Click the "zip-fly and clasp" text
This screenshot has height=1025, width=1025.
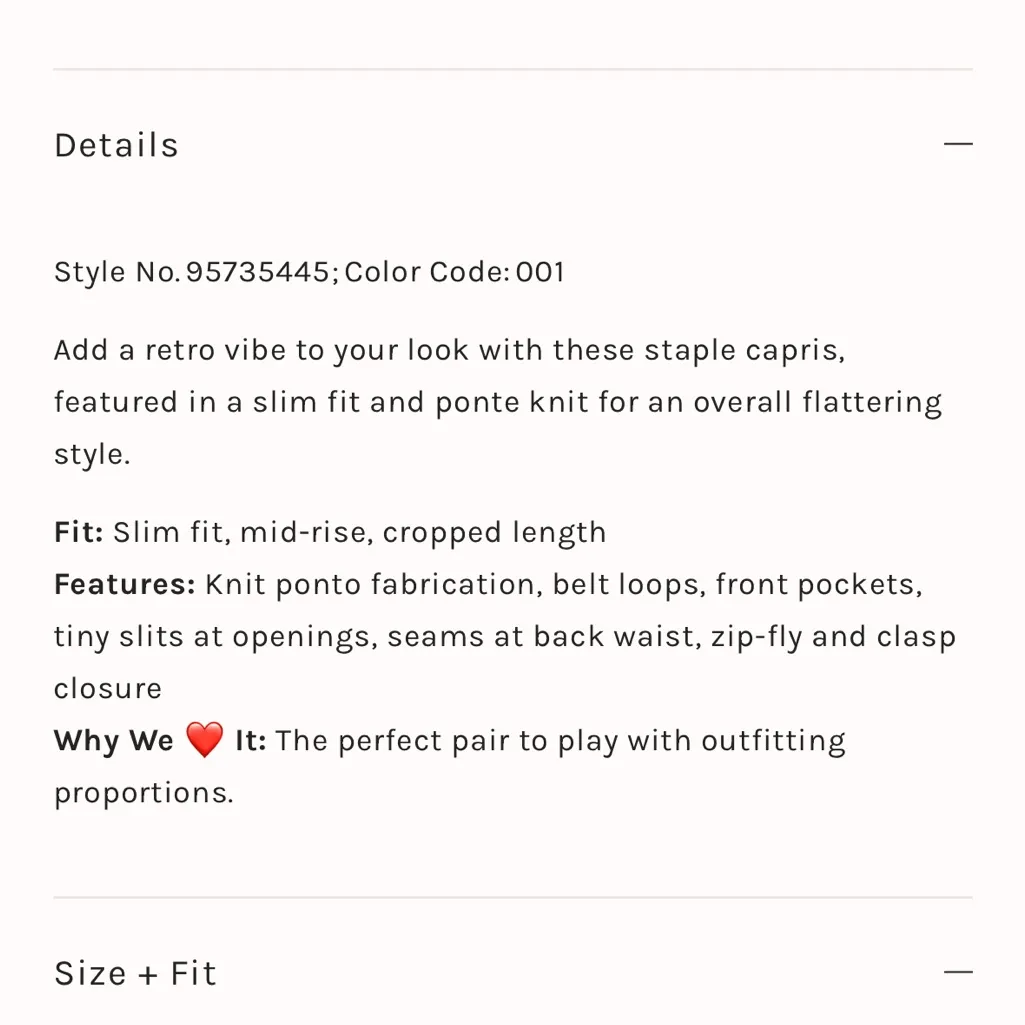pos(833,636)
